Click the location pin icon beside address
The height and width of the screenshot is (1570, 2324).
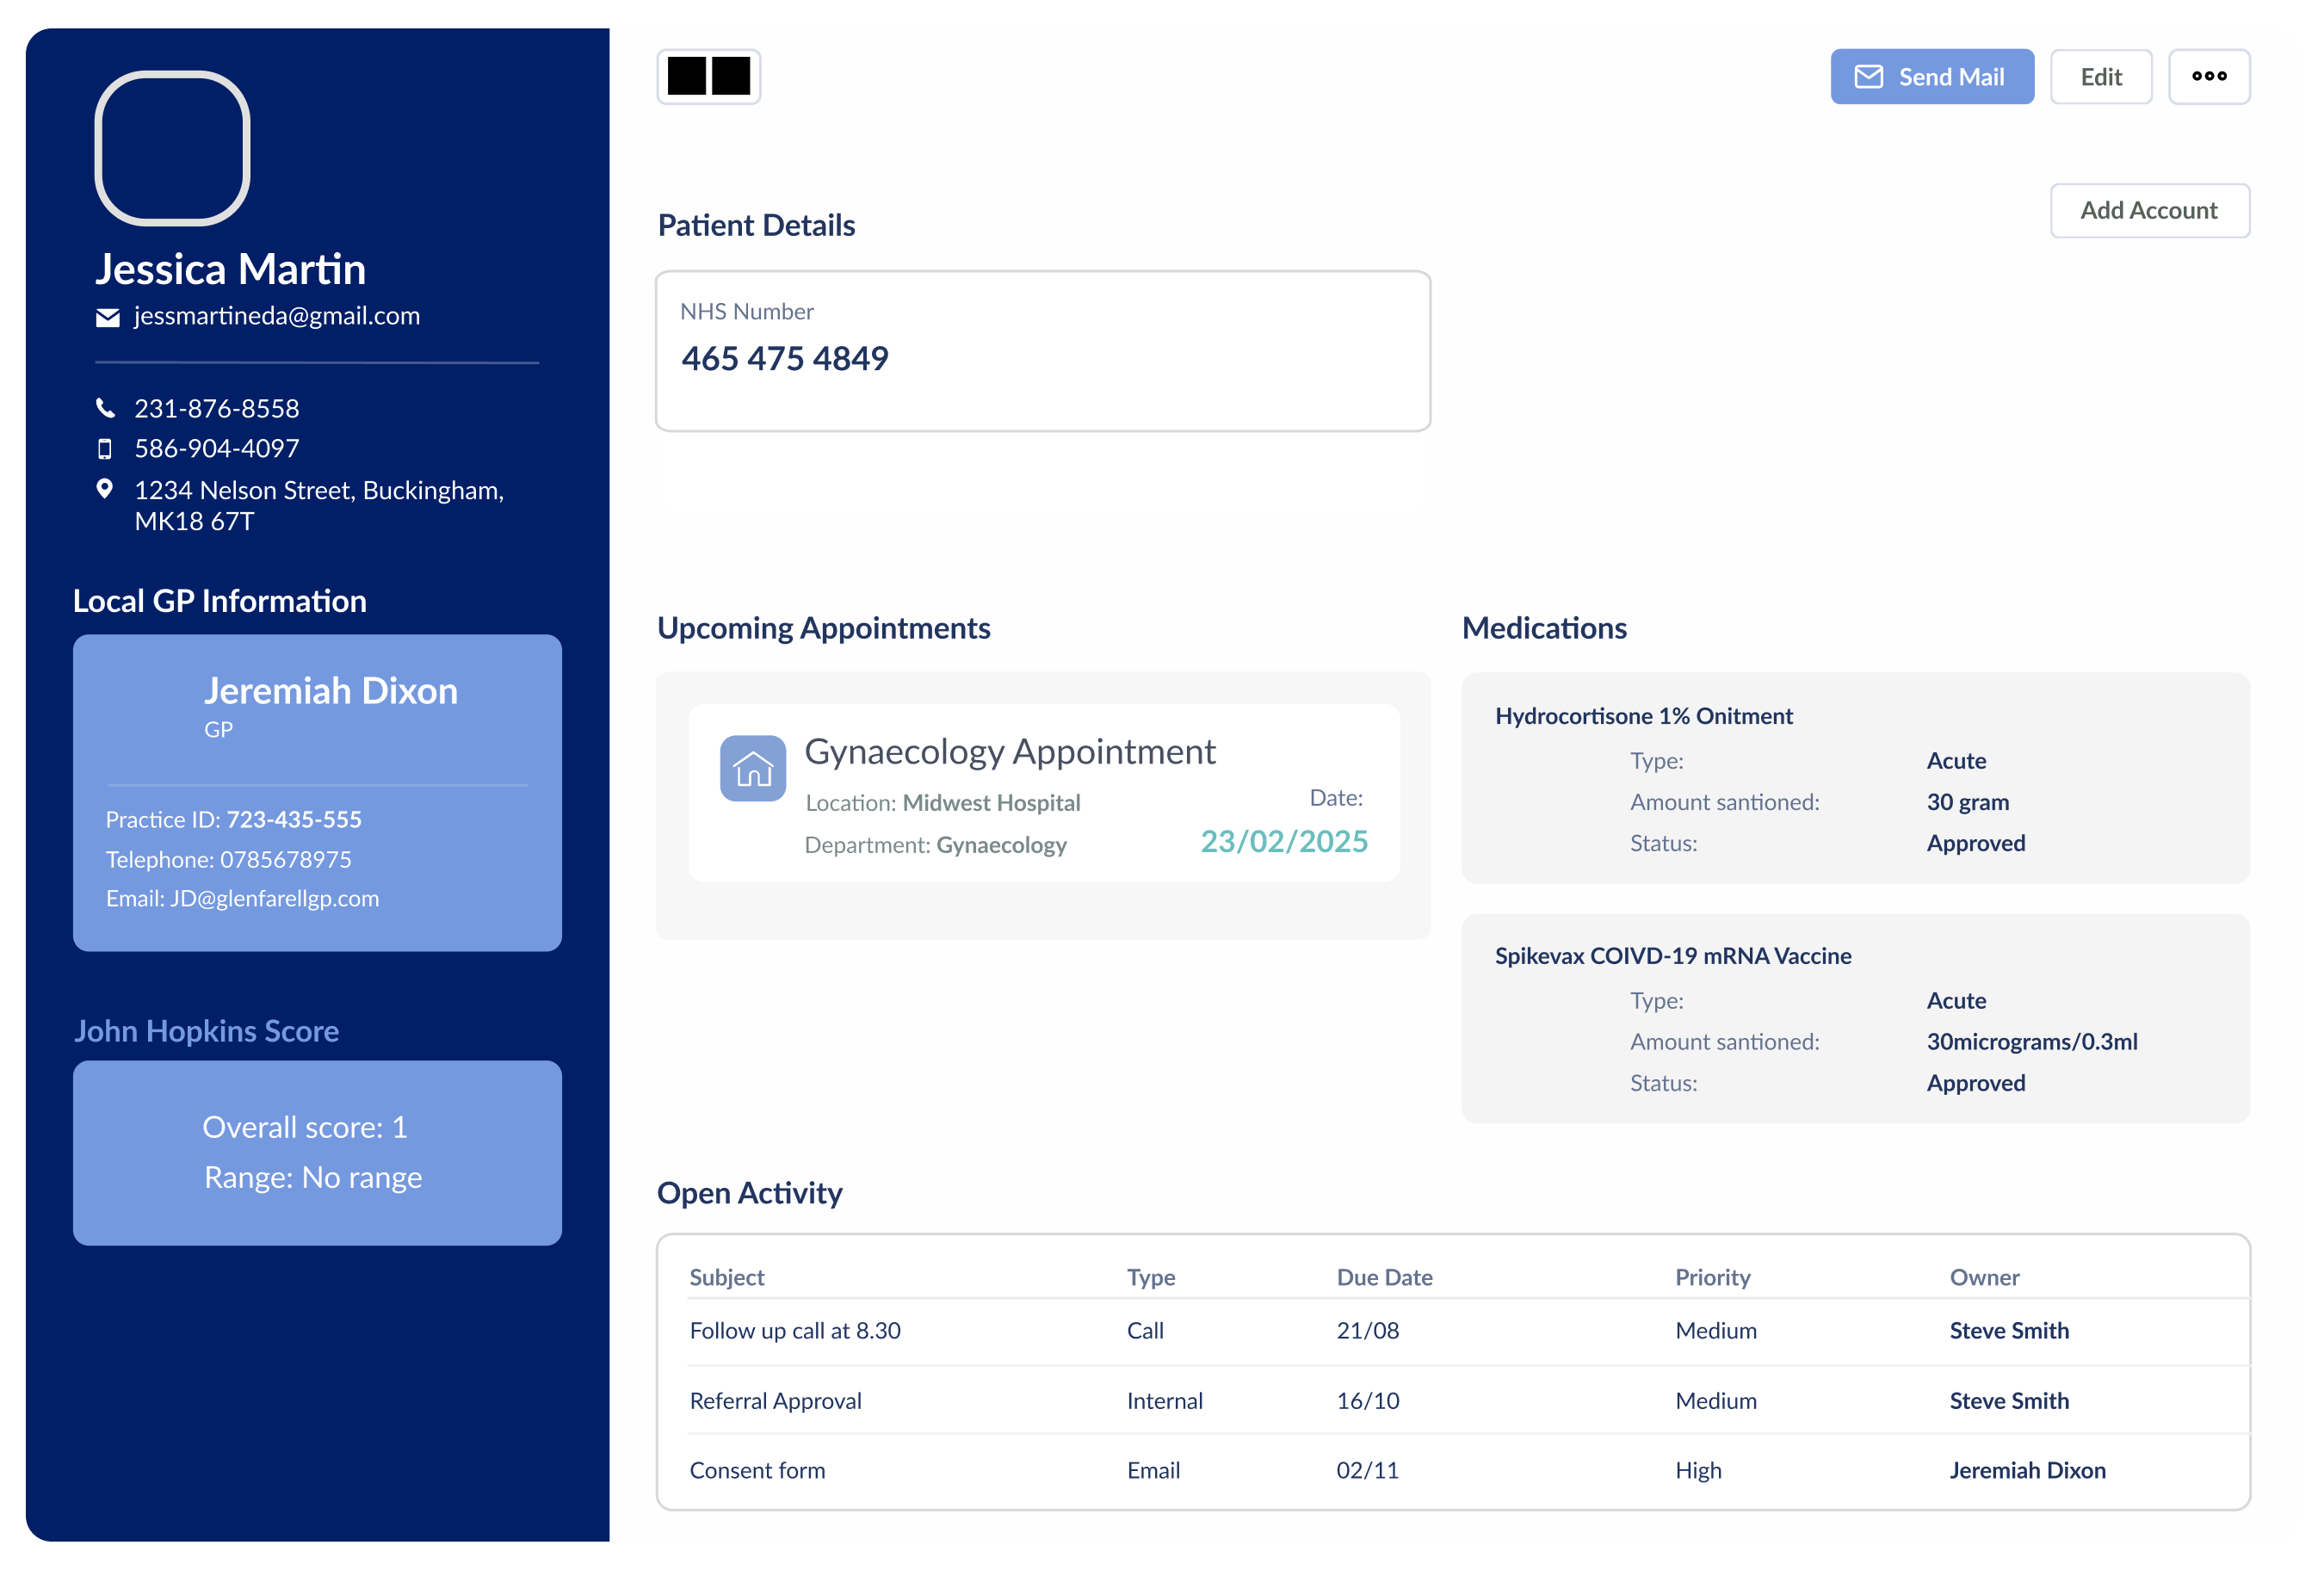click(104, 489)
